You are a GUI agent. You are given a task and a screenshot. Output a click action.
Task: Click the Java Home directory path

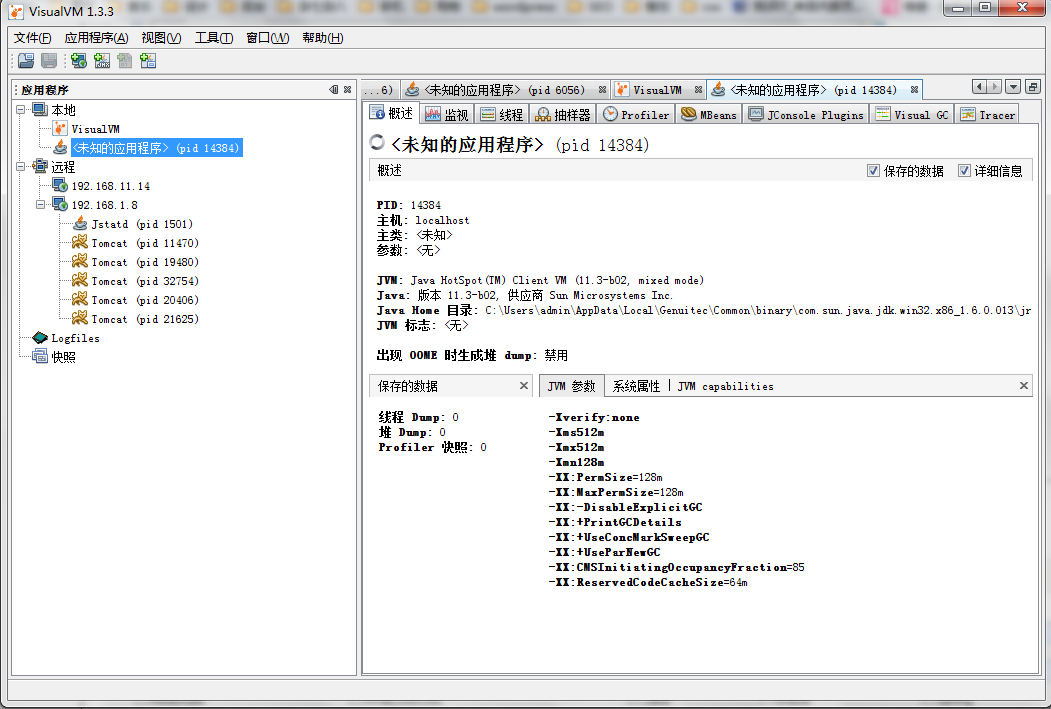point(757,310)
